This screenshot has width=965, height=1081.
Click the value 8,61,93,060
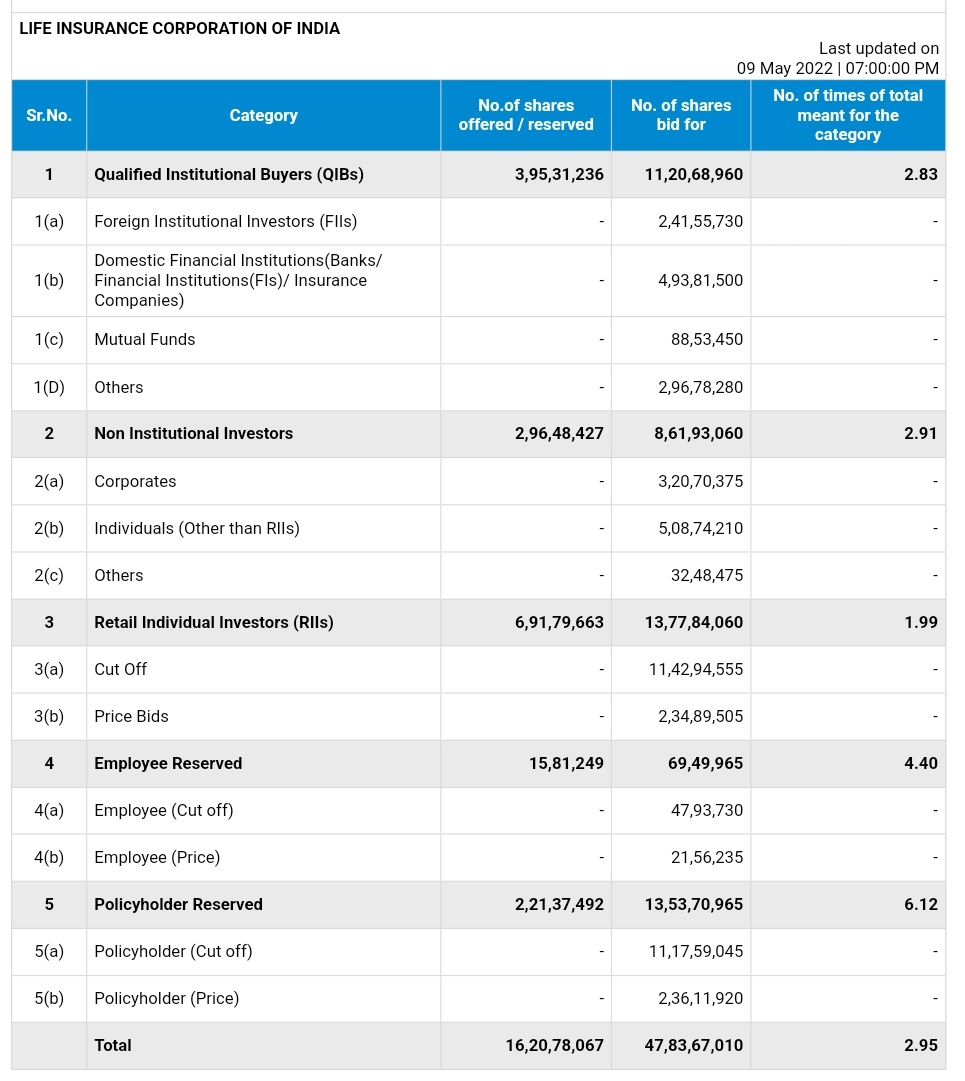pos(698,434)
